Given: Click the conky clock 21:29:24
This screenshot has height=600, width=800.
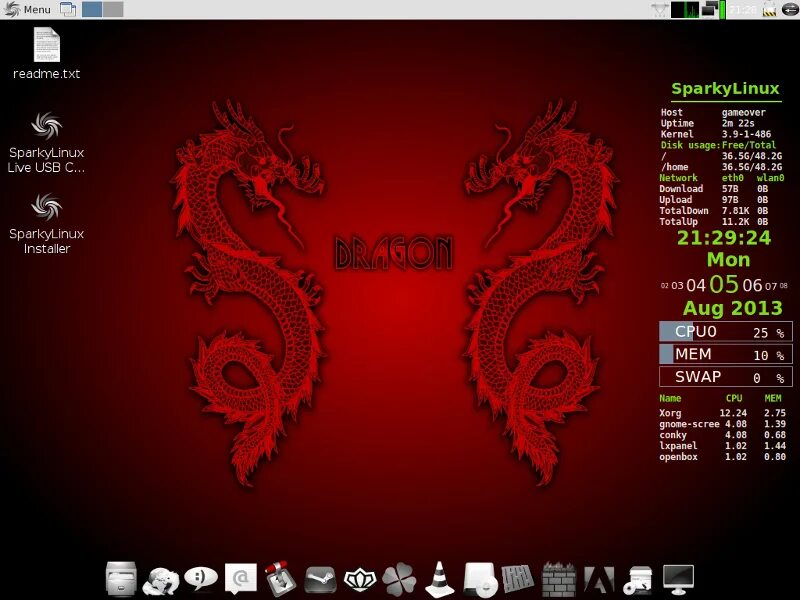Looking at the screenshot, I should click(724, 238).
